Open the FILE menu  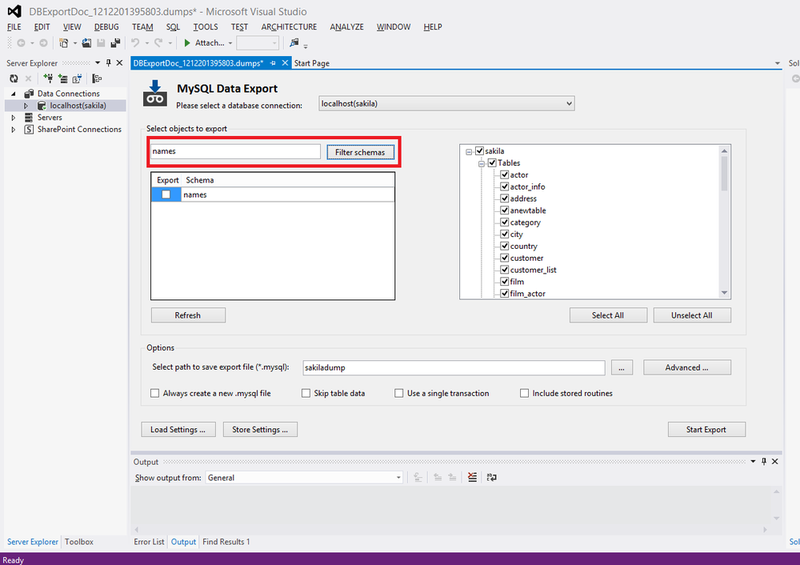click(x=14, y=27)
